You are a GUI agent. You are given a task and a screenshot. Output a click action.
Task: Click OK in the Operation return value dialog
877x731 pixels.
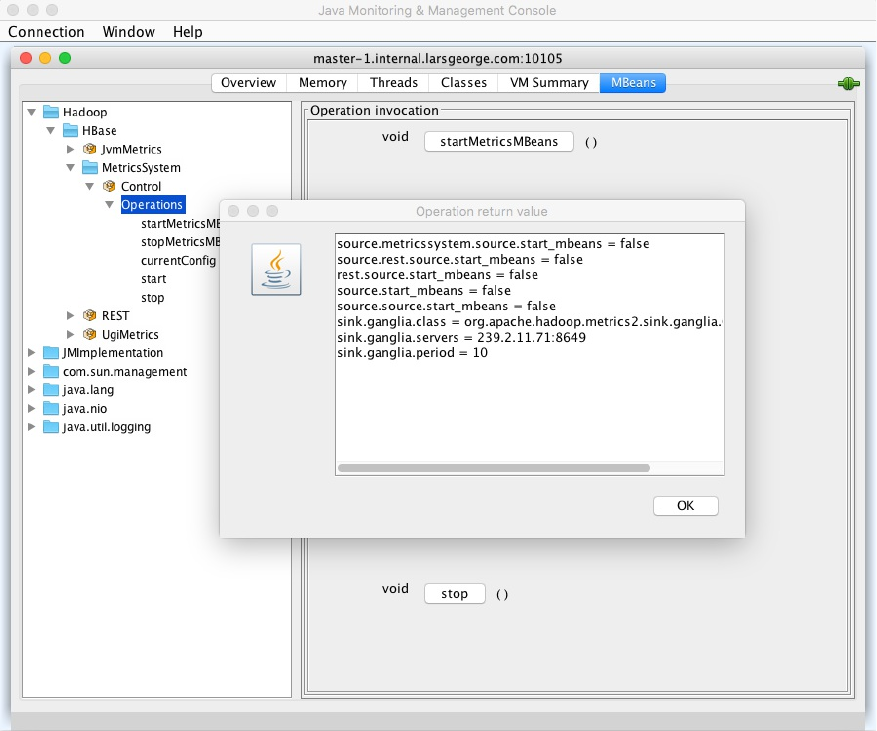[x=686, y=506]
